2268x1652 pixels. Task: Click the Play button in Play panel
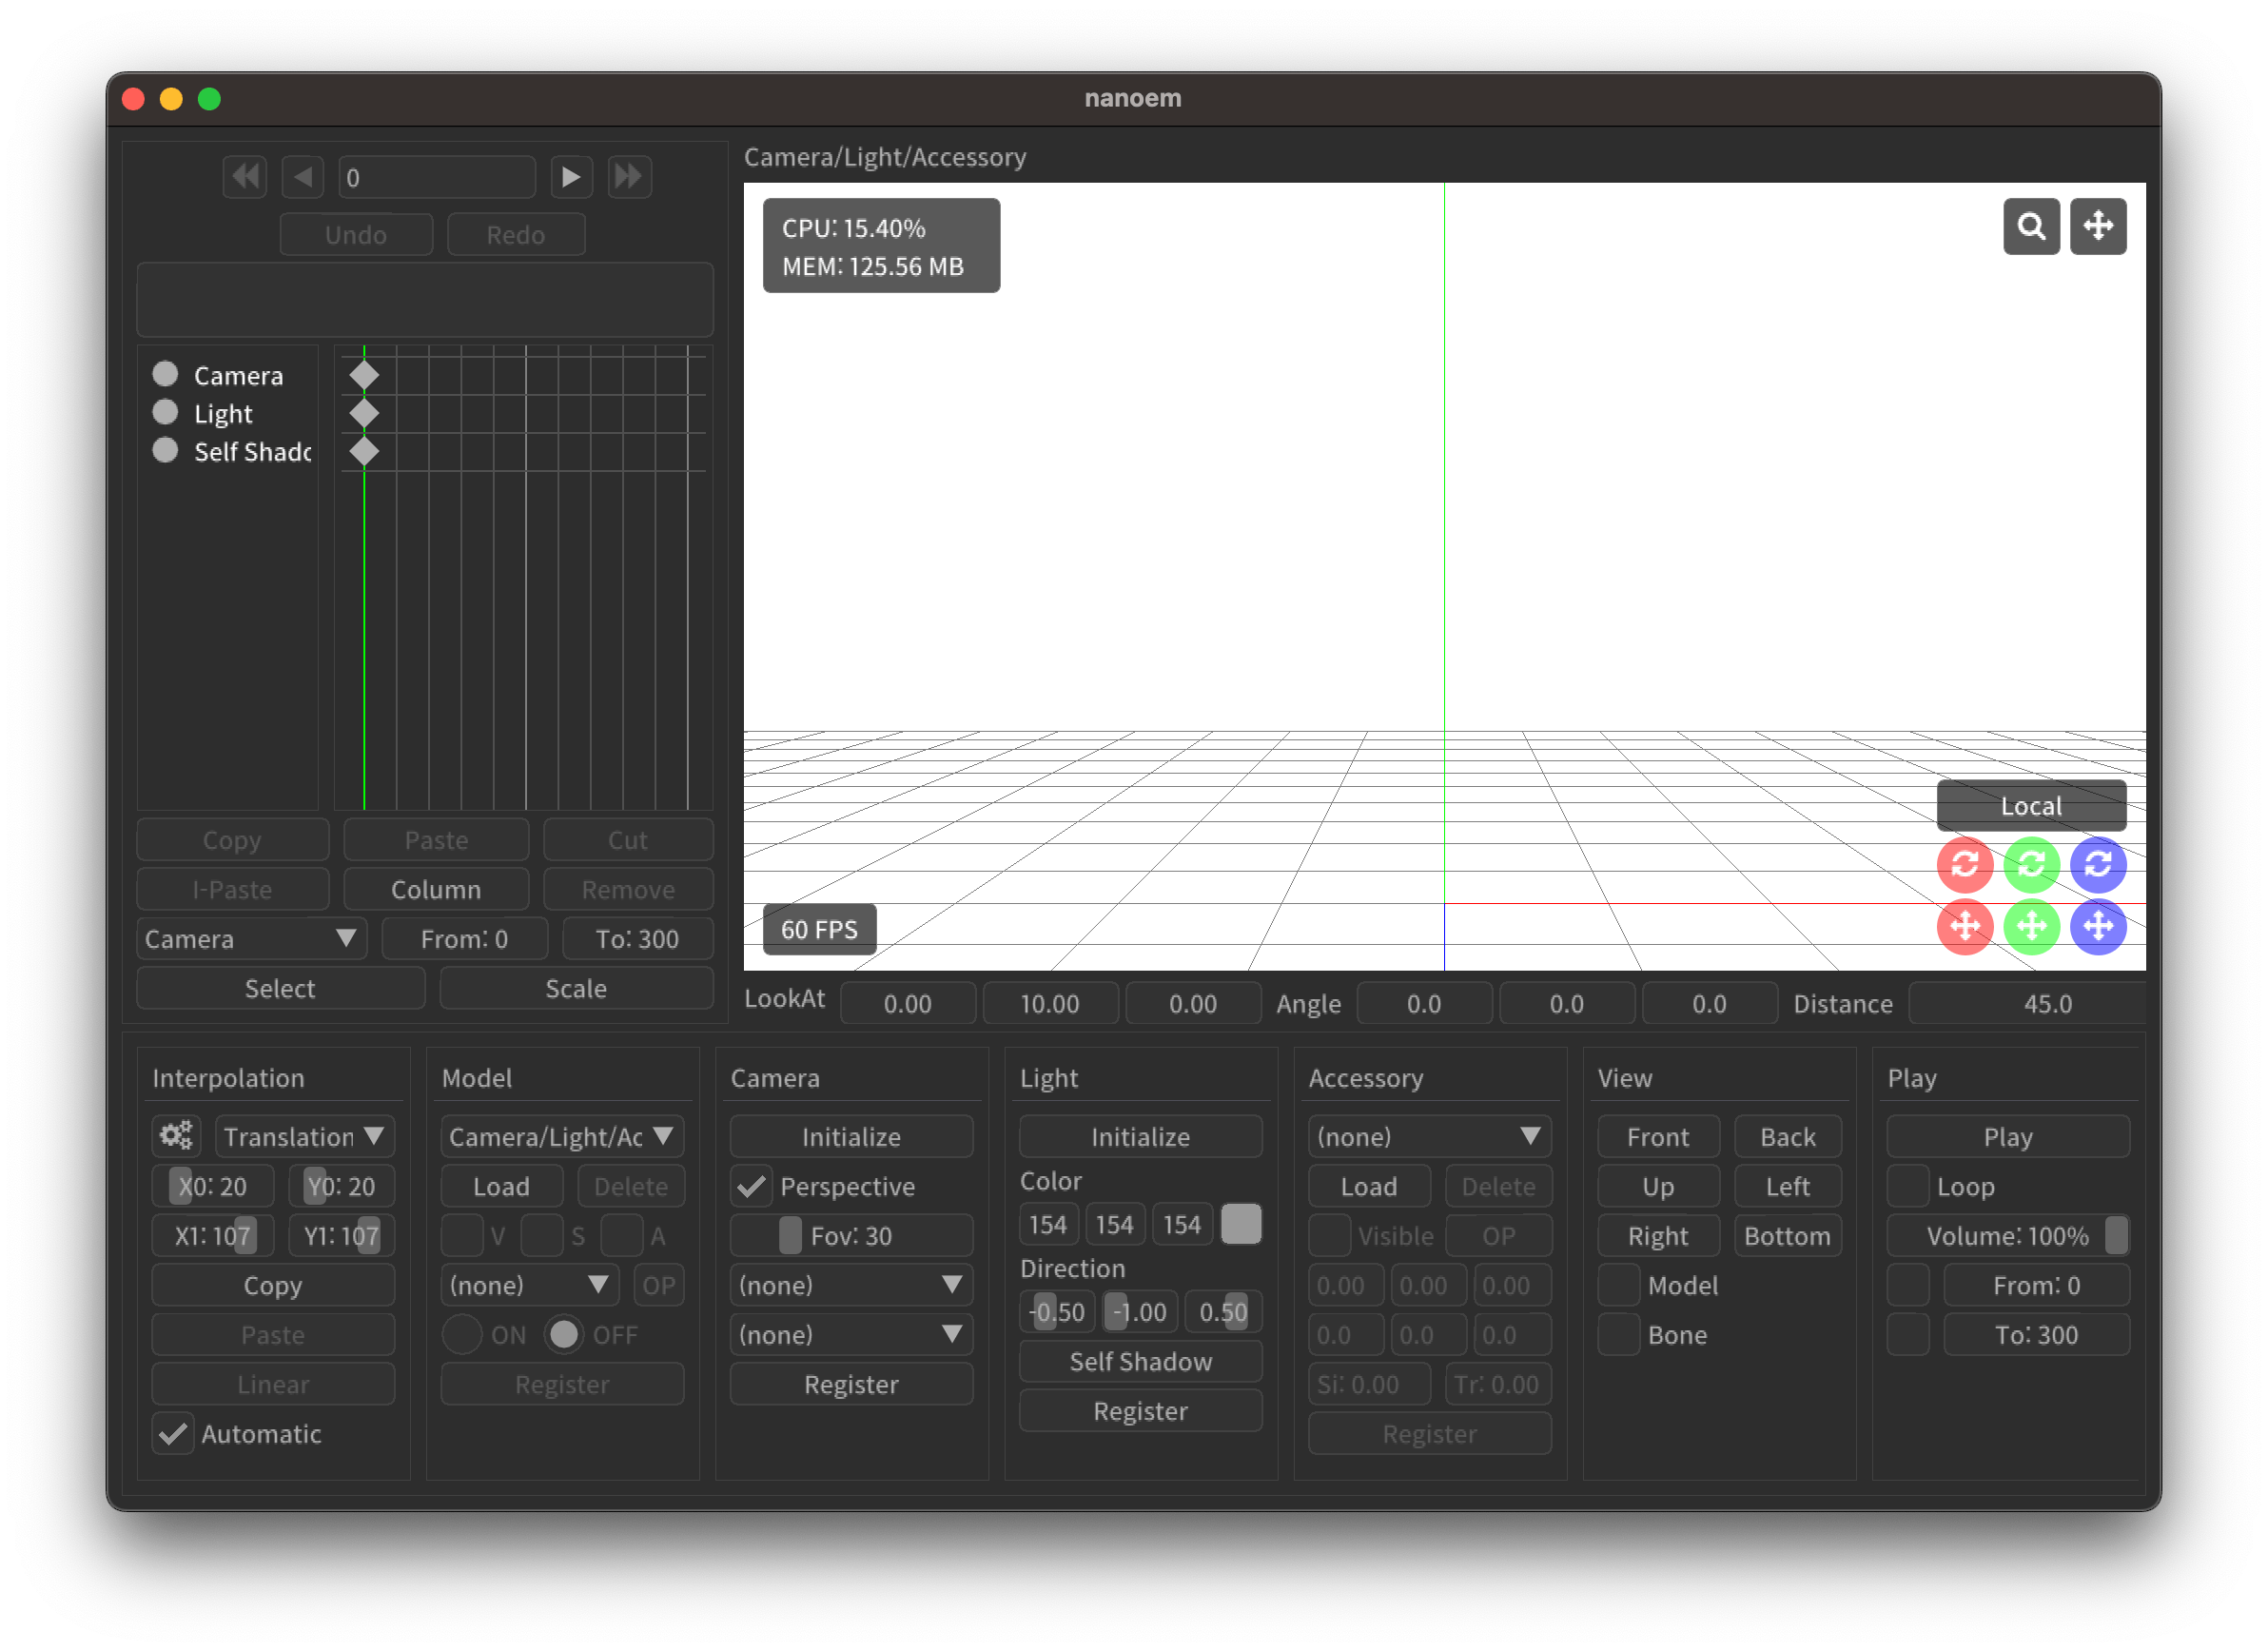coord(2005,1136)
